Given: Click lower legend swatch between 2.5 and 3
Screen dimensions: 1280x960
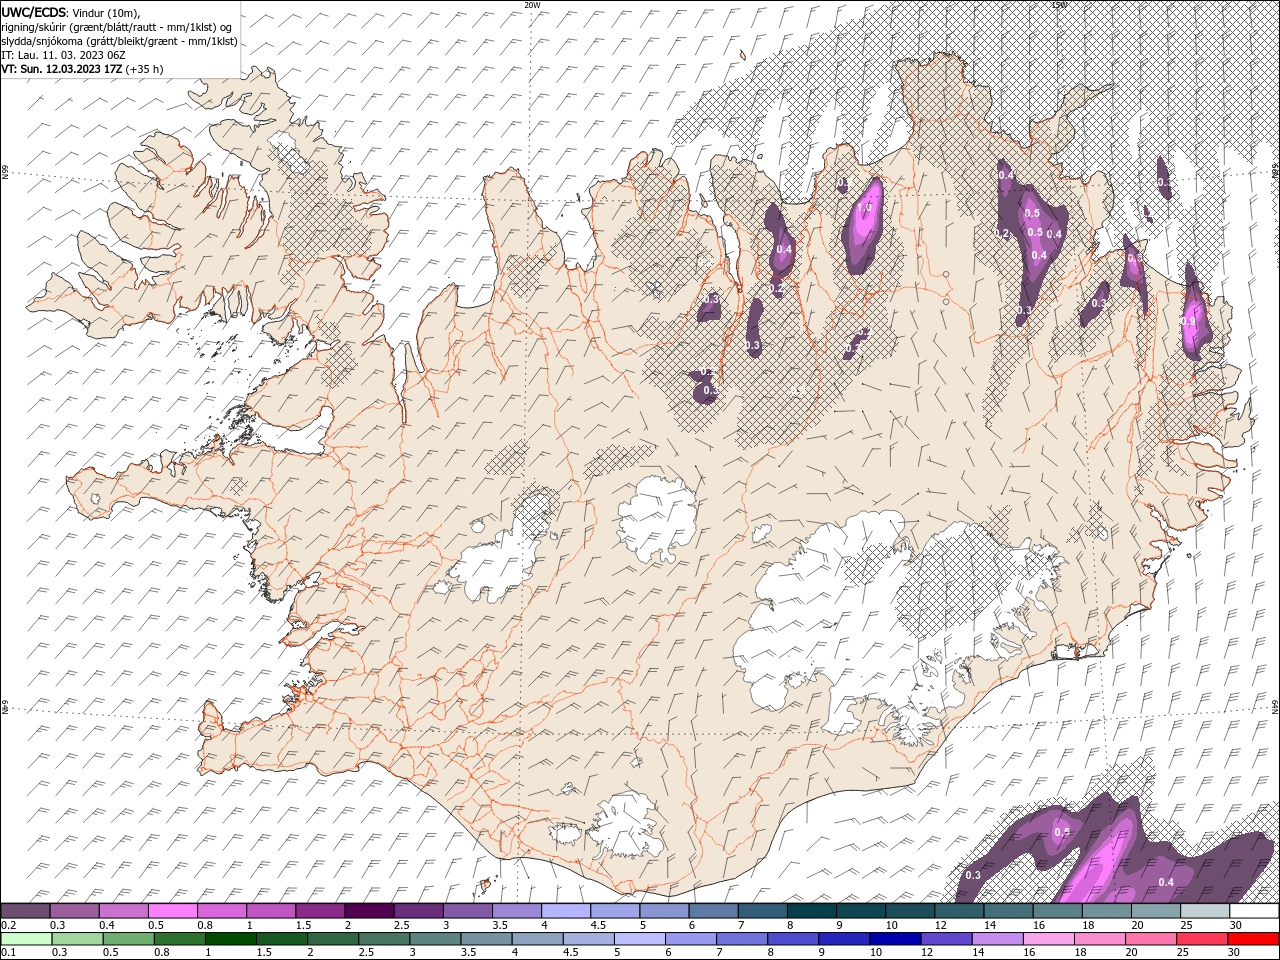Looking at the screenshot, I should [x=383, y=939].
